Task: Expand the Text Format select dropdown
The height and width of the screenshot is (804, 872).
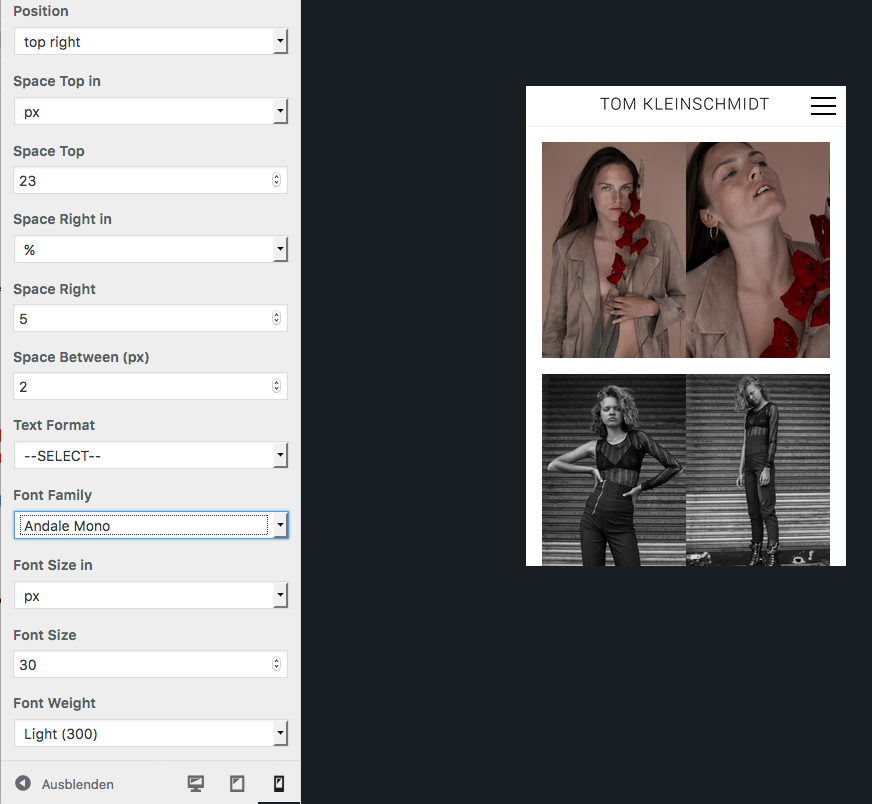Action: [151, 456]
